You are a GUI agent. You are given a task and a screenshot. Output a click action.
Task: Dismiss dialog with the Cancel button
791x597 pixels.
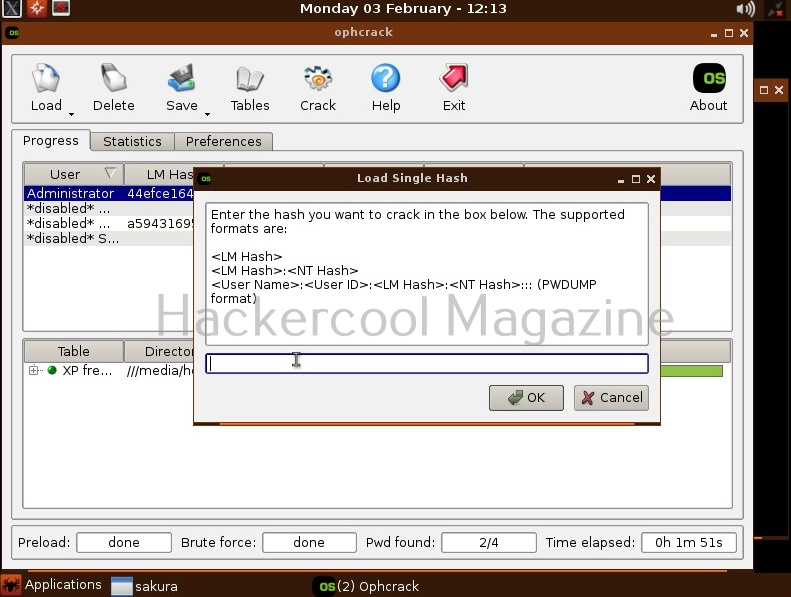(x=611, y=398)
